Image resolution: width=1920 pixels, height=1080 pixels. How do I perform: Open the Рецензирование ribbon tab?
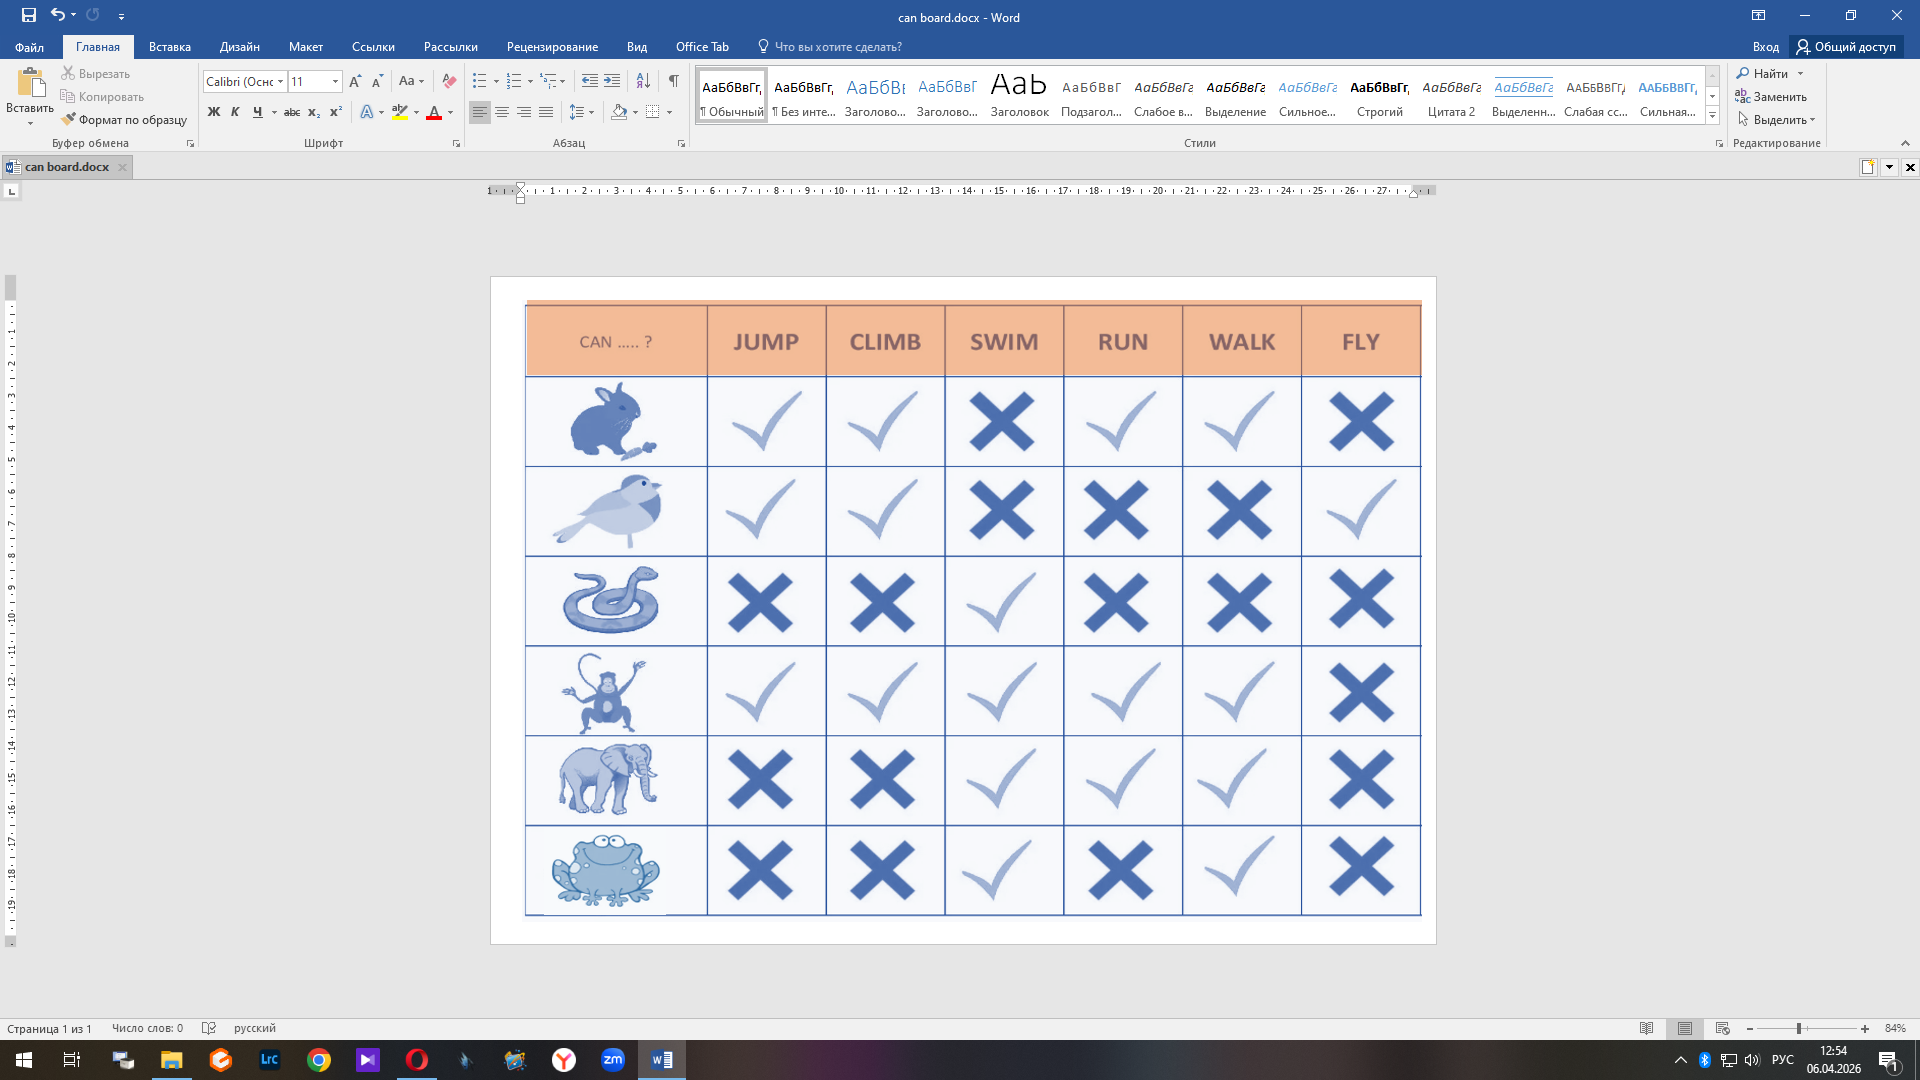pos(552,47)
